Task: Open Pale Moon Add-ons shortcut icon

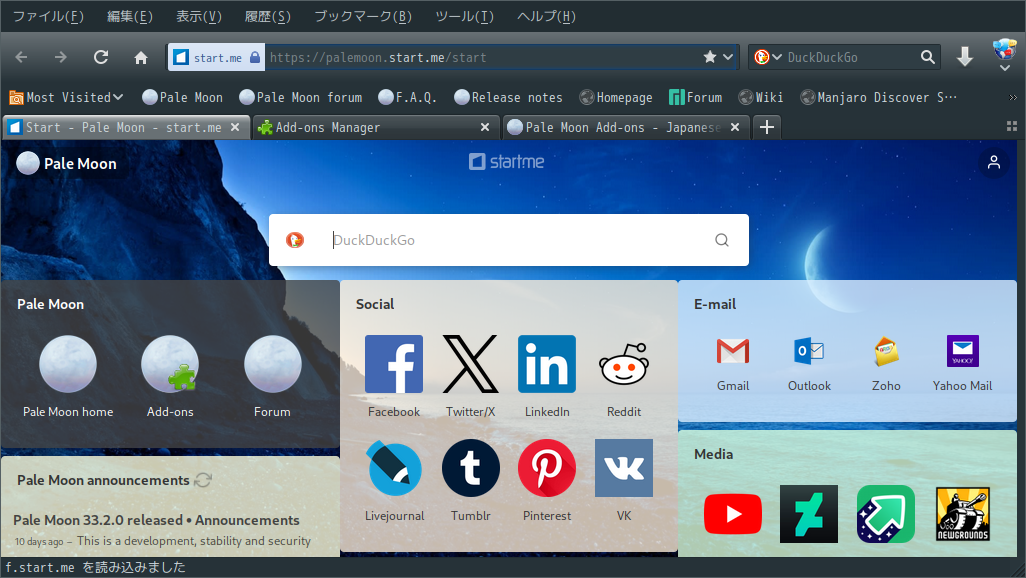Action: tap(170, 364)
